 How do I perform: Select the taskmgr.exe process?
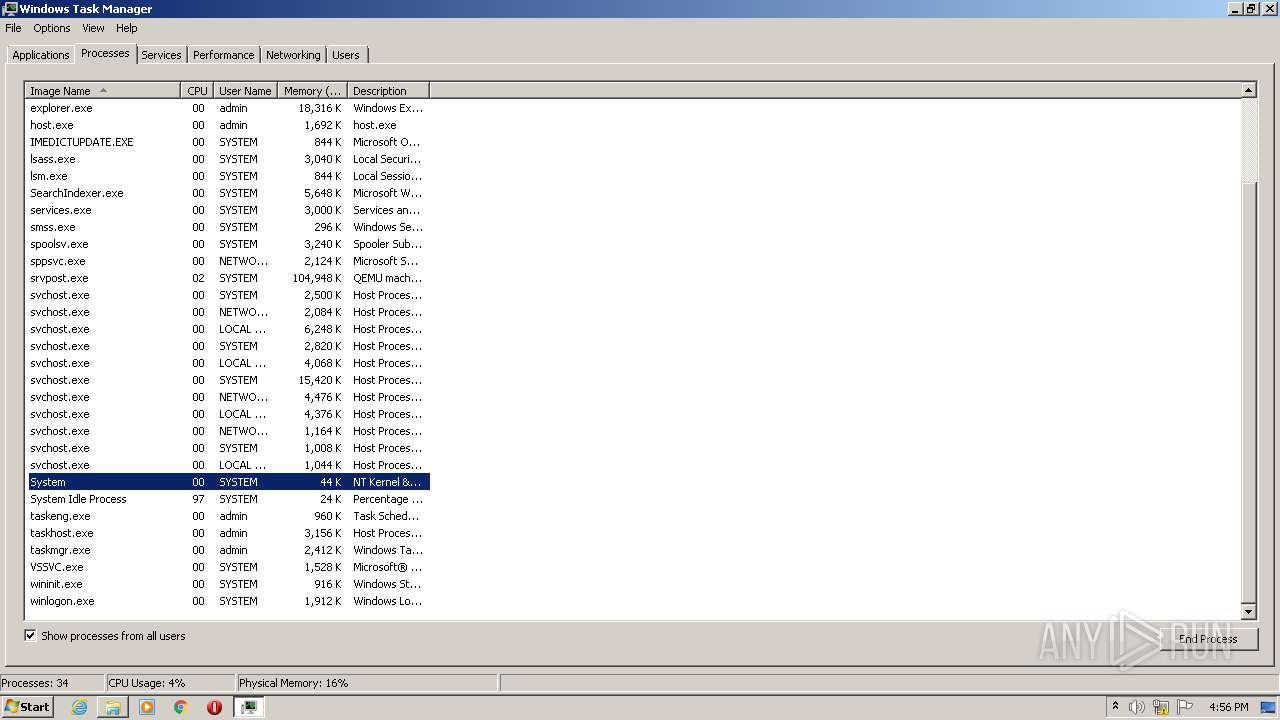click(x=228, y=550)
